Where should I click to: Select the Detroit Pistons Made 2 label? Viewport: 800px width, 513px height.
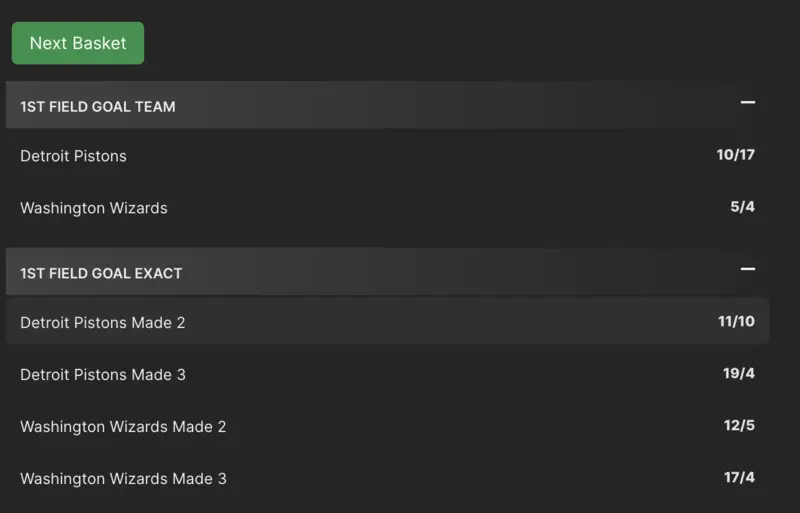103,323
